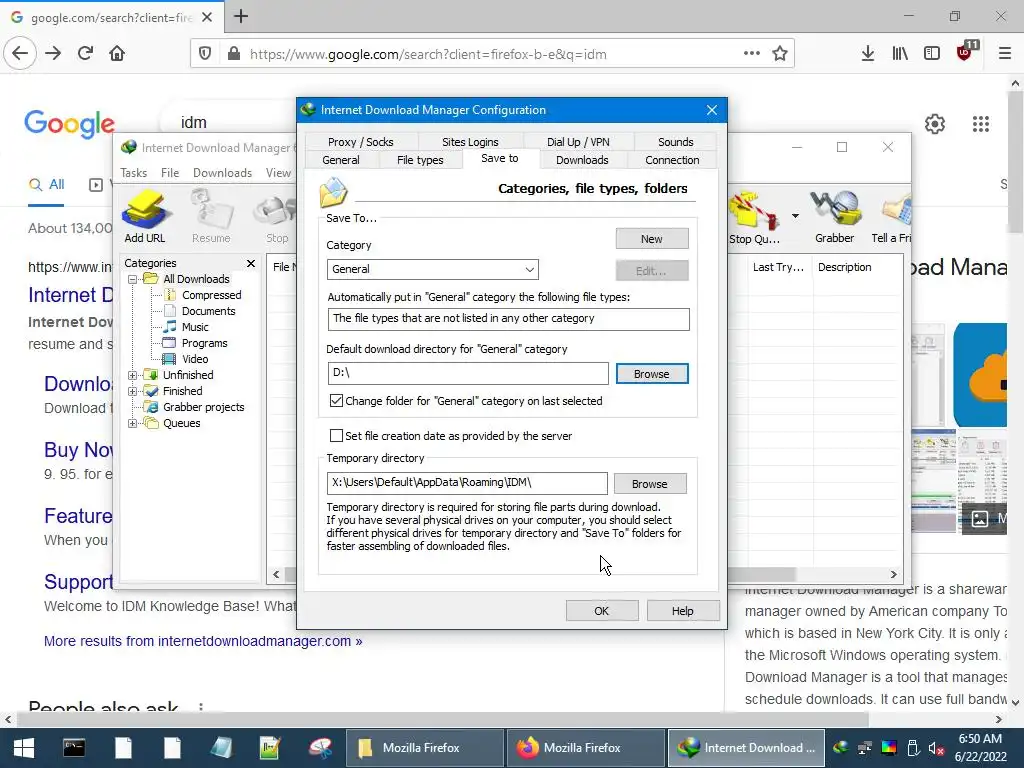Click the Stop toolbar icon in IDM
This screenshot has height=768, width=1024.
point(277,218)
